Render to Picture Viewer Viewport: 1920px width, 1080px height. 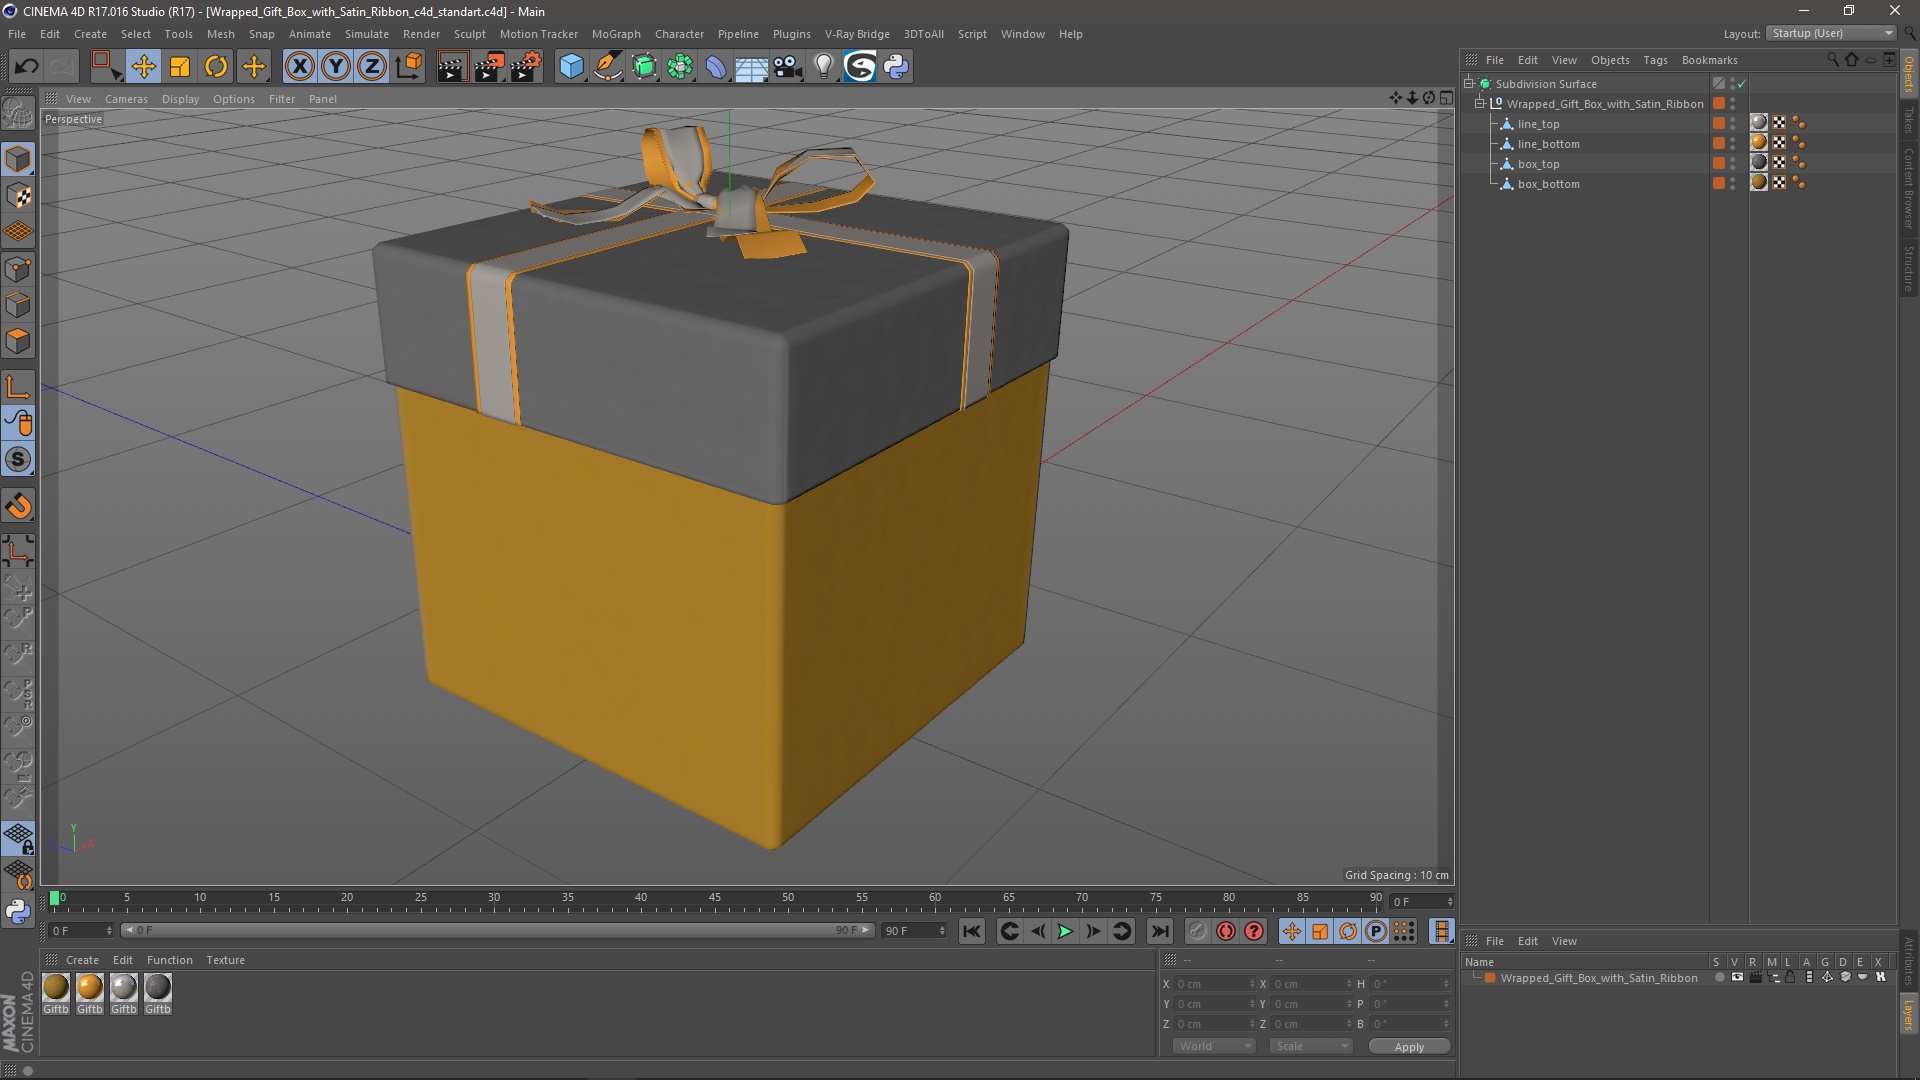(x=489, y=67)
